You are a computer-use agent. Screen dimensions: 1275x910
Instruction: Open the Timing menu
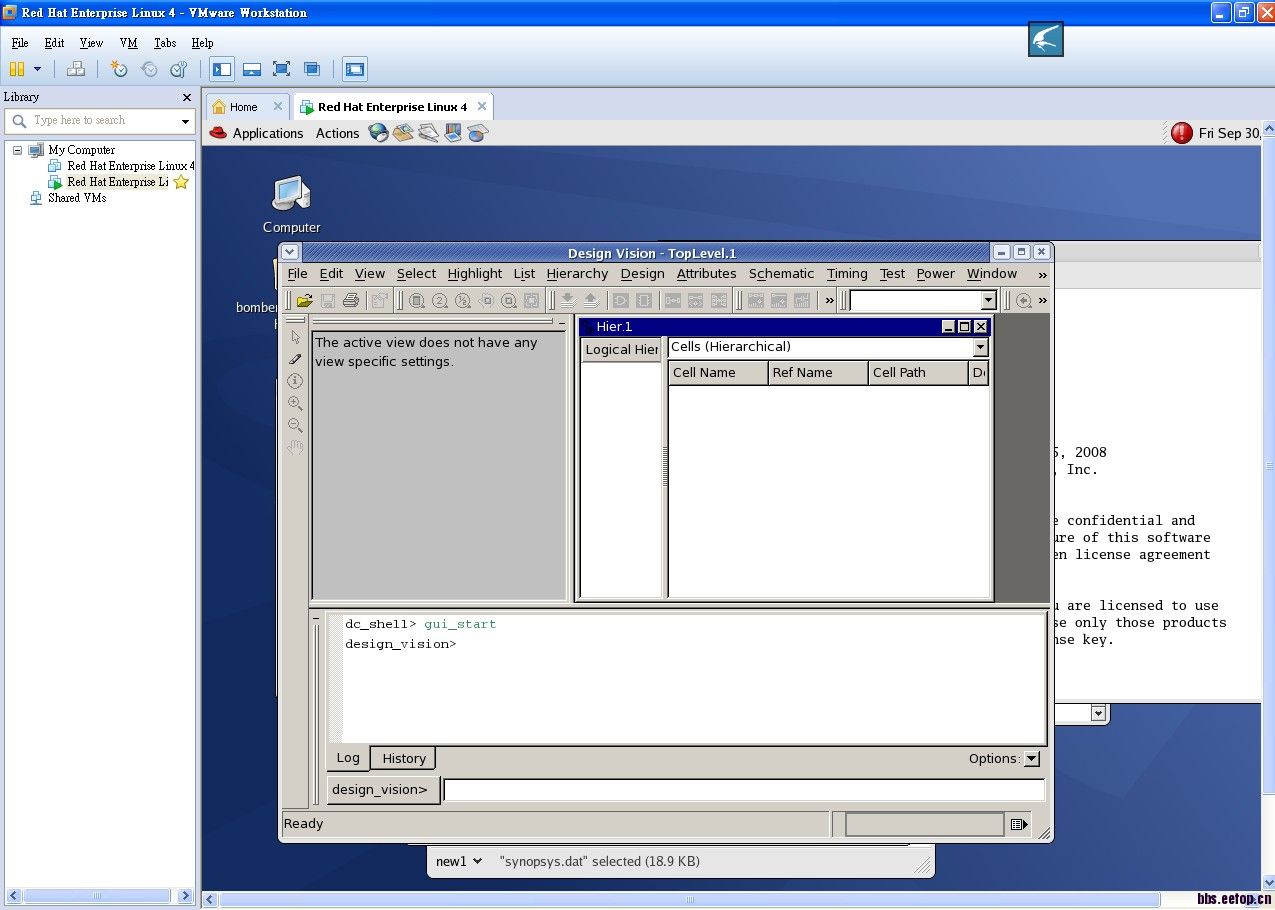tap(847, 274)
